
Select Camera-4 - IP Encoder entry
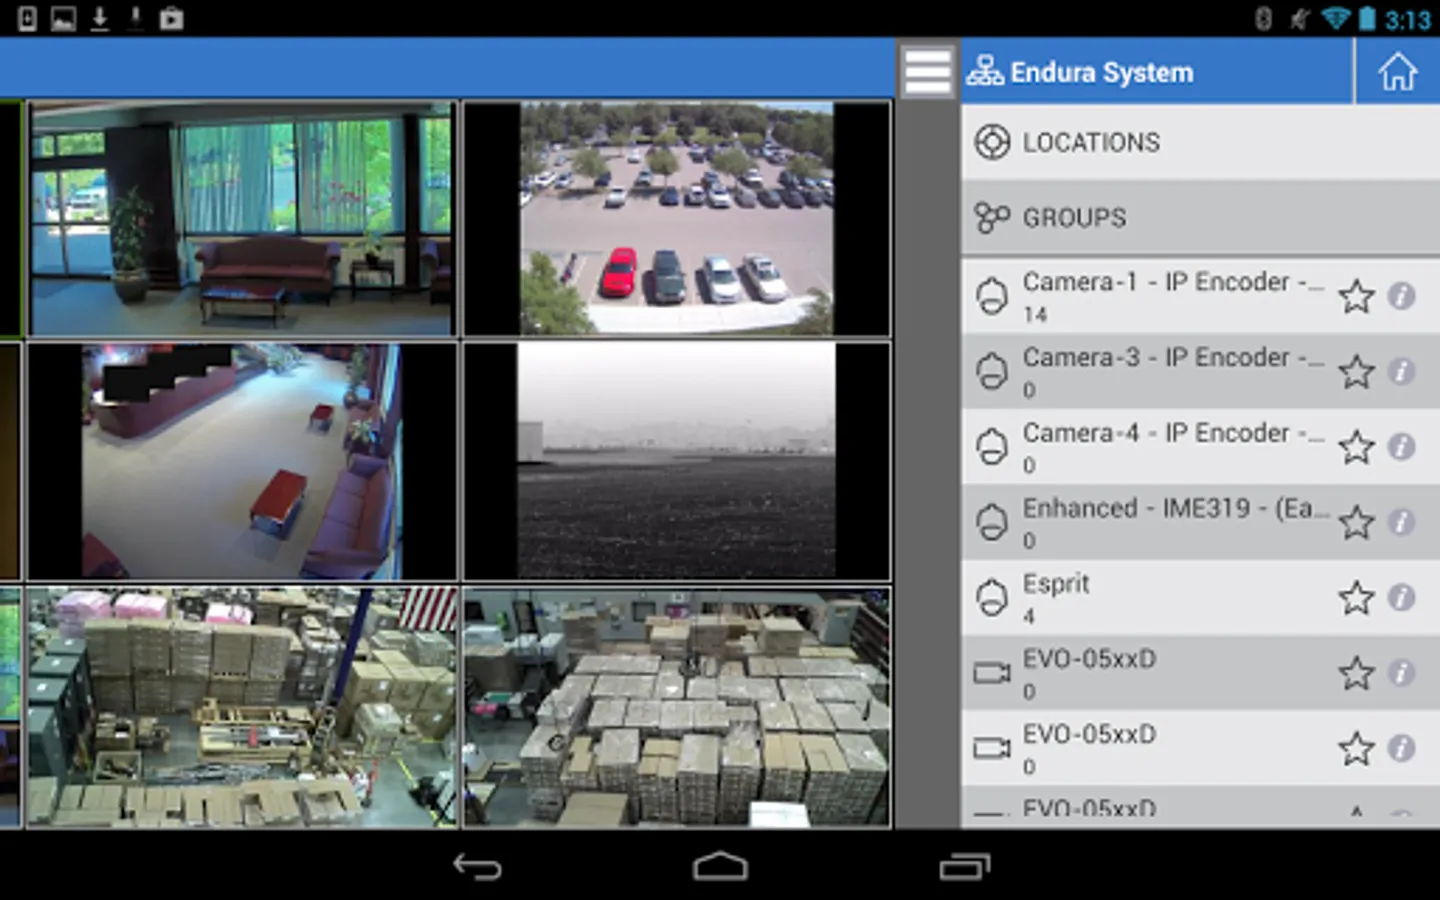coord(1200,447)
